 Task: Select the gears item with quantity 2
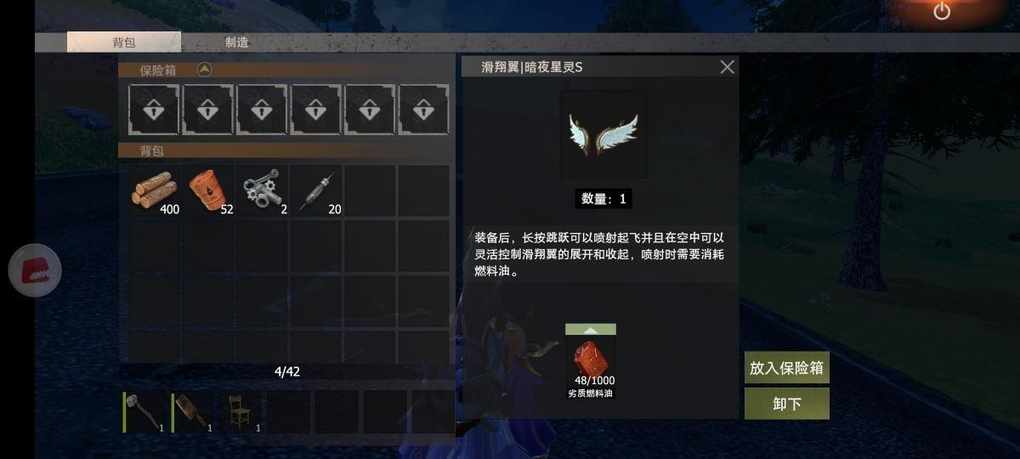(262, 190)
